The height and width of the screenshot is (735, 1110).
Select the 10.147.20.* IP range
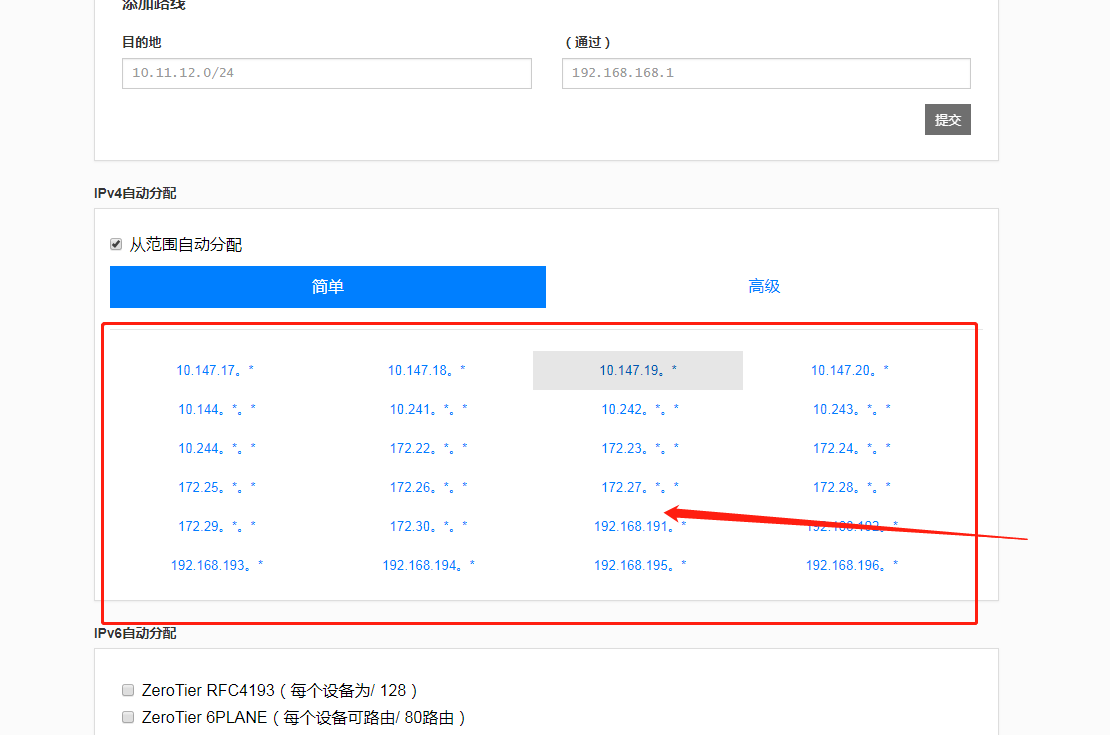850,370
